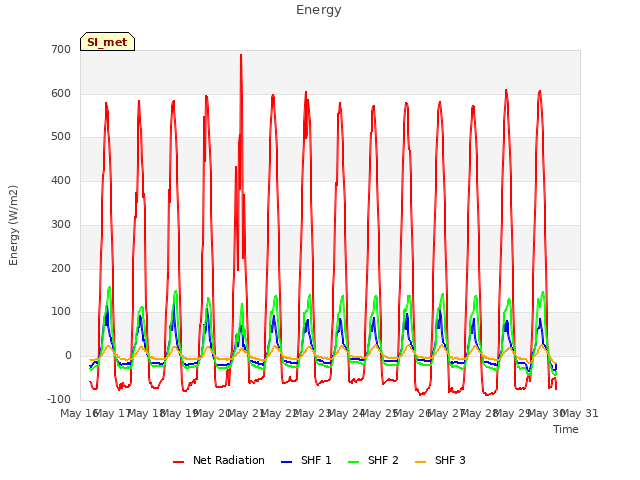Click the Time axis label

coord(566,429)
